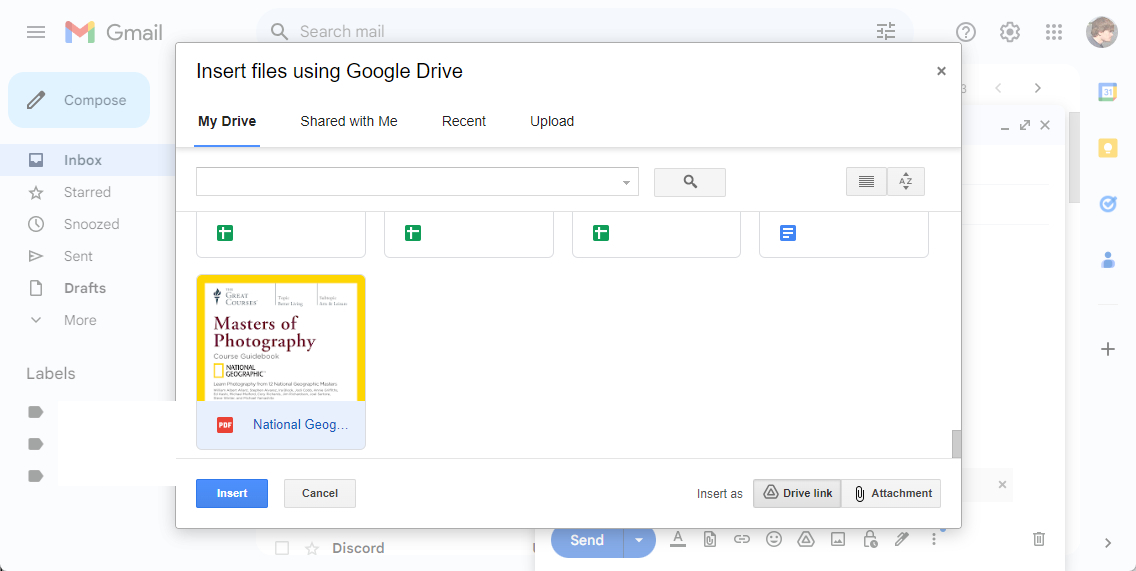Click the Google Doc file card
The width and height of the screenshot is (1136, 571).
coord(844,234)
